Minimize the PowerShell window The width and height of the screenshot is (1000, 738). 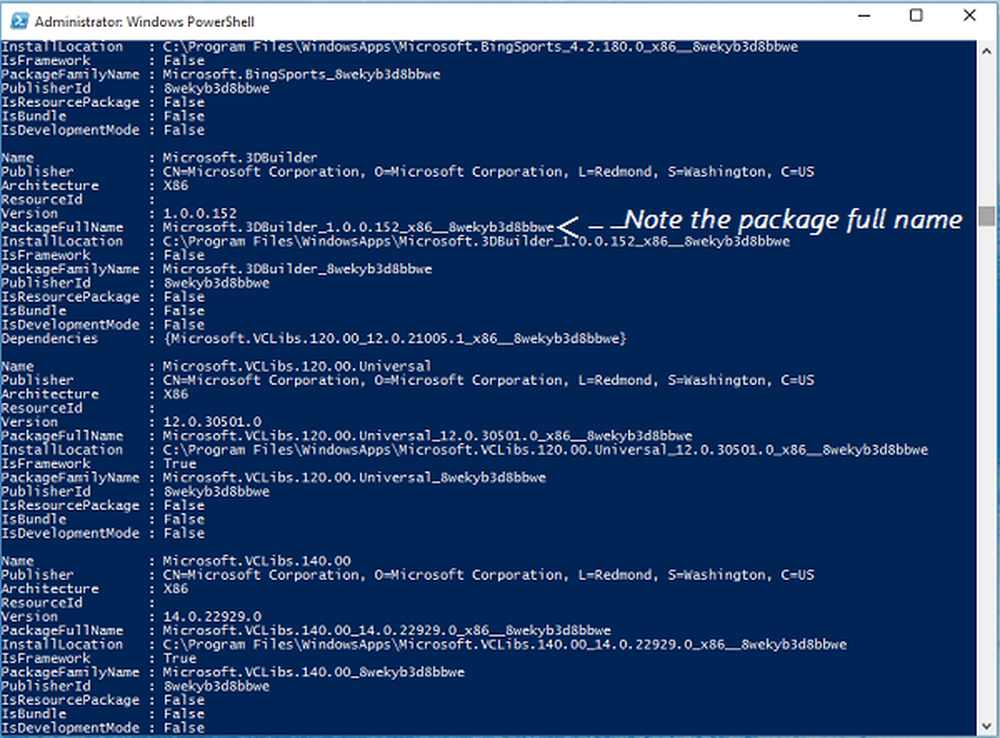[x=861, y=17]
